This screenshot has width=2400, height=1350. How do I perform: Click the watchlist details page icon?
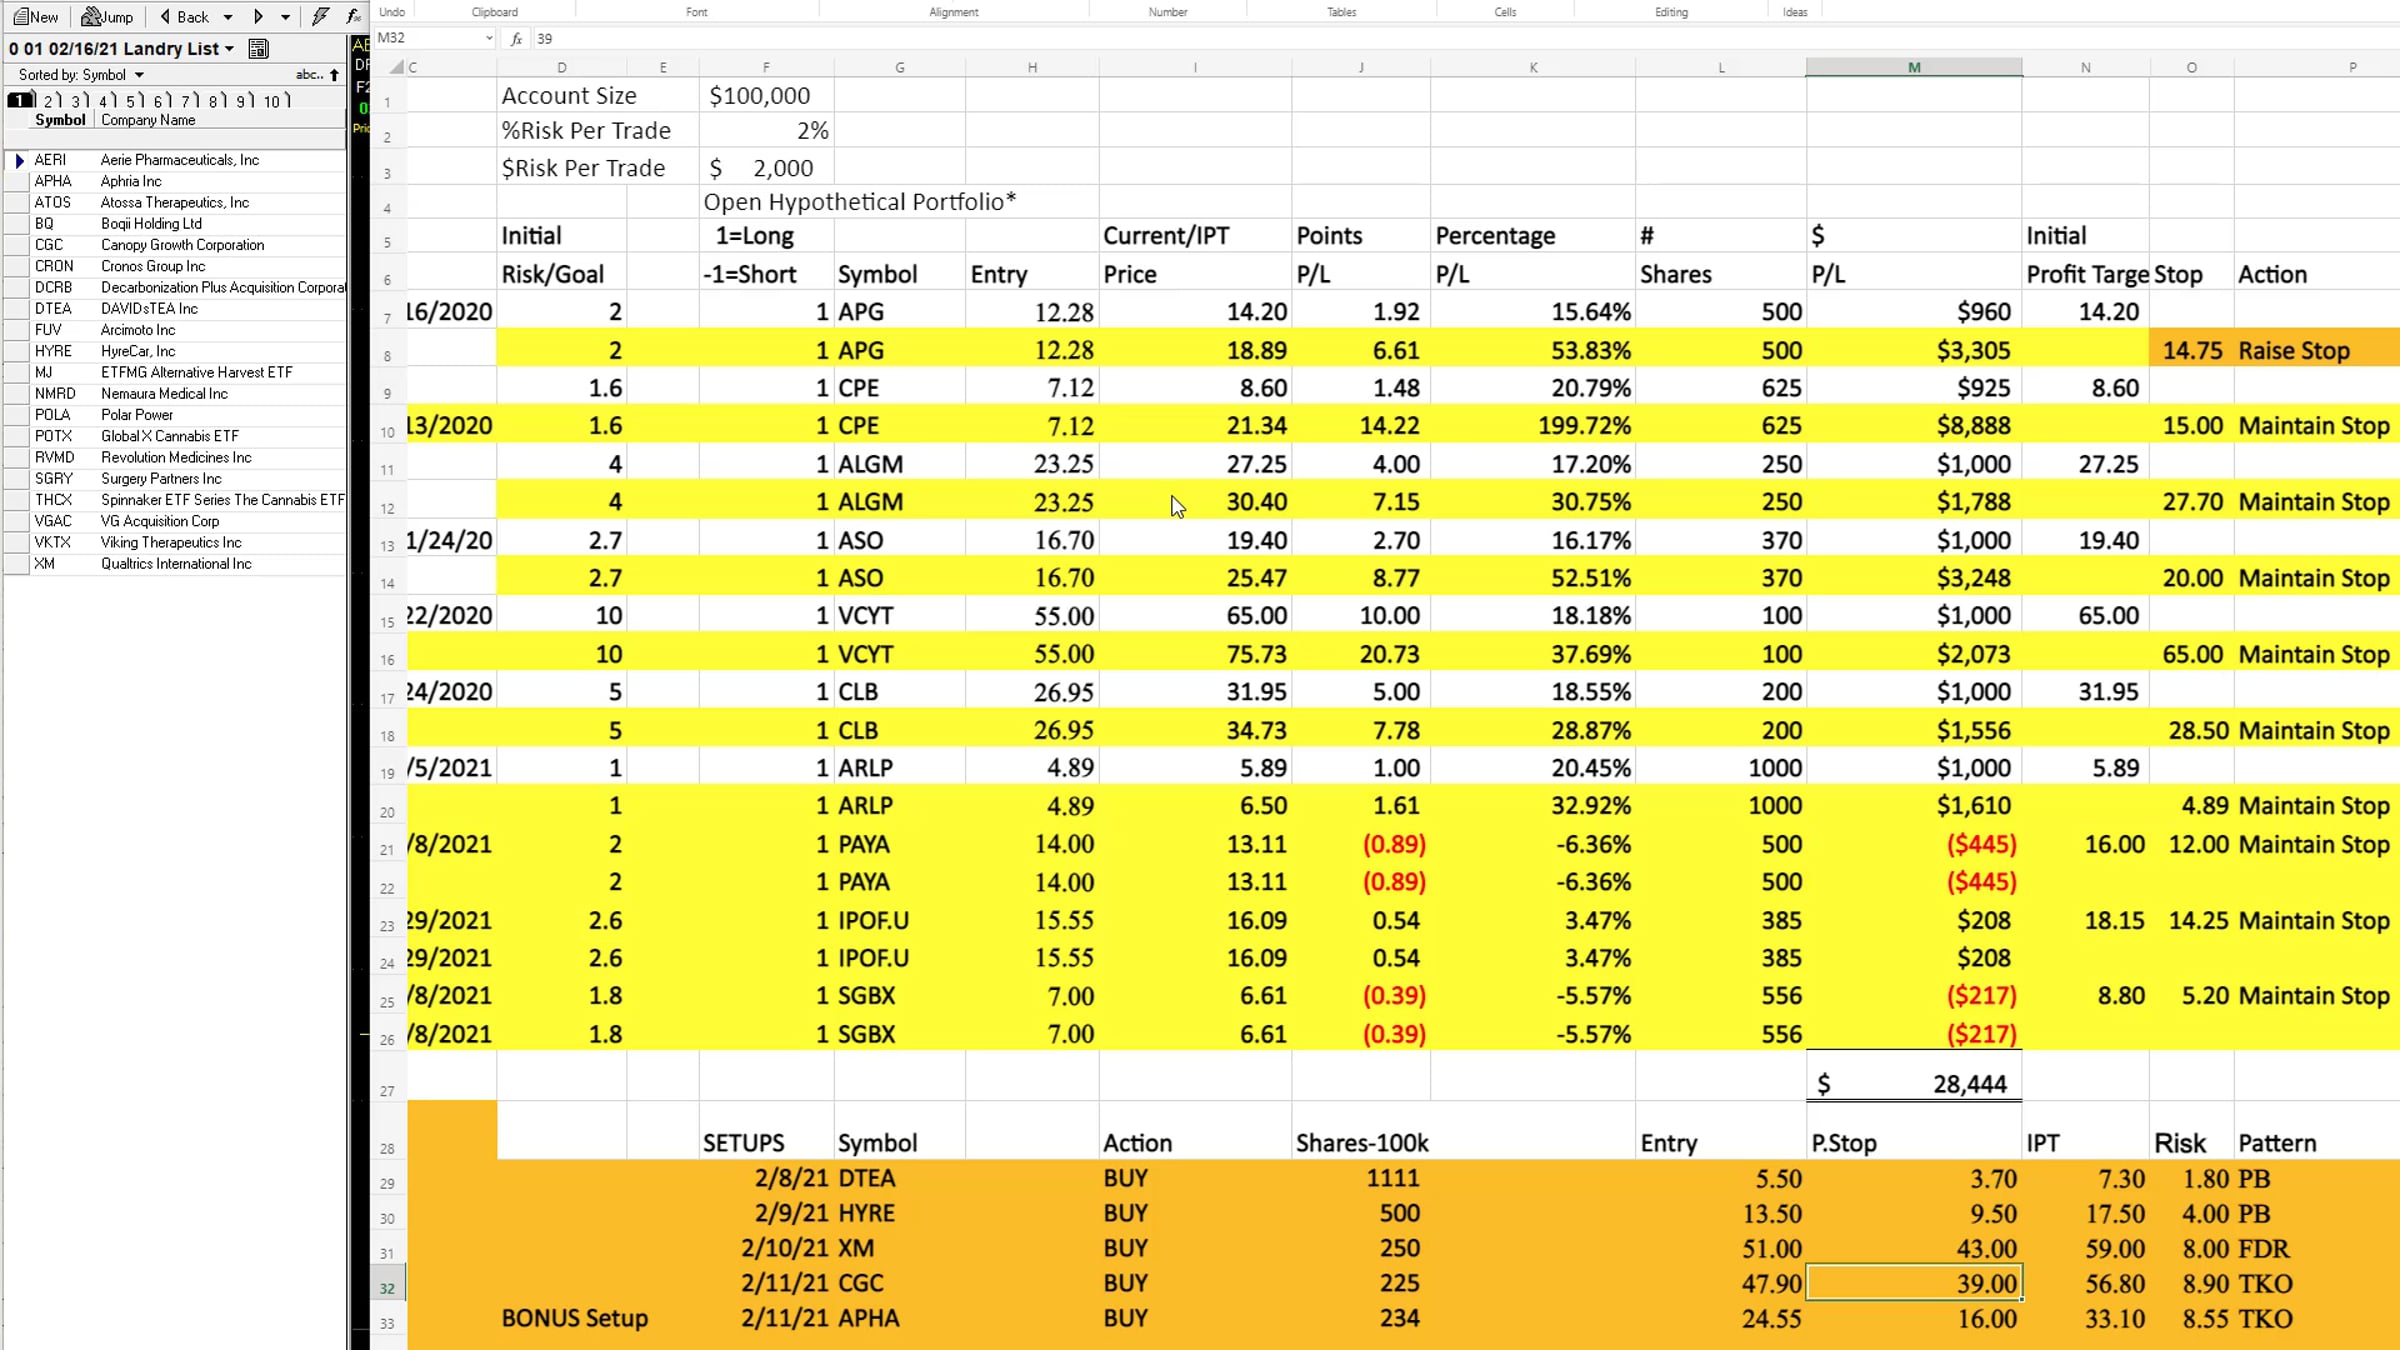click(x=258, y=49)
